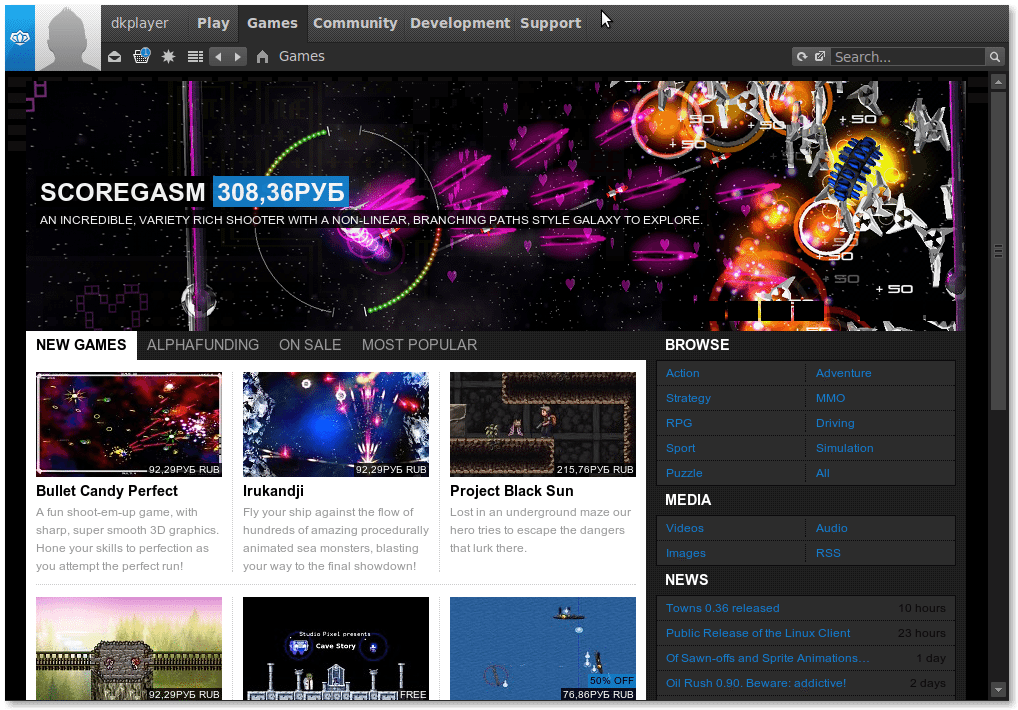The width and height of the screenshot is (1018, 710).
Task: Click the Games breadcrumb label
Action: click(302, 57)
